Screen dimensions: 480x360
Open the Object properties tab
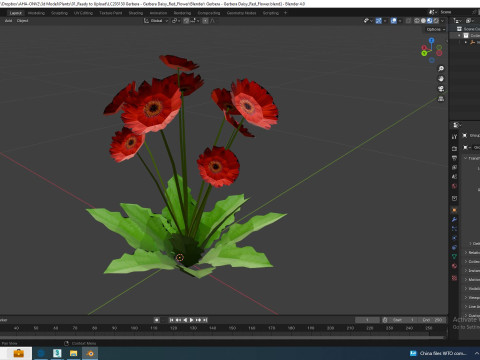point(454,210)
